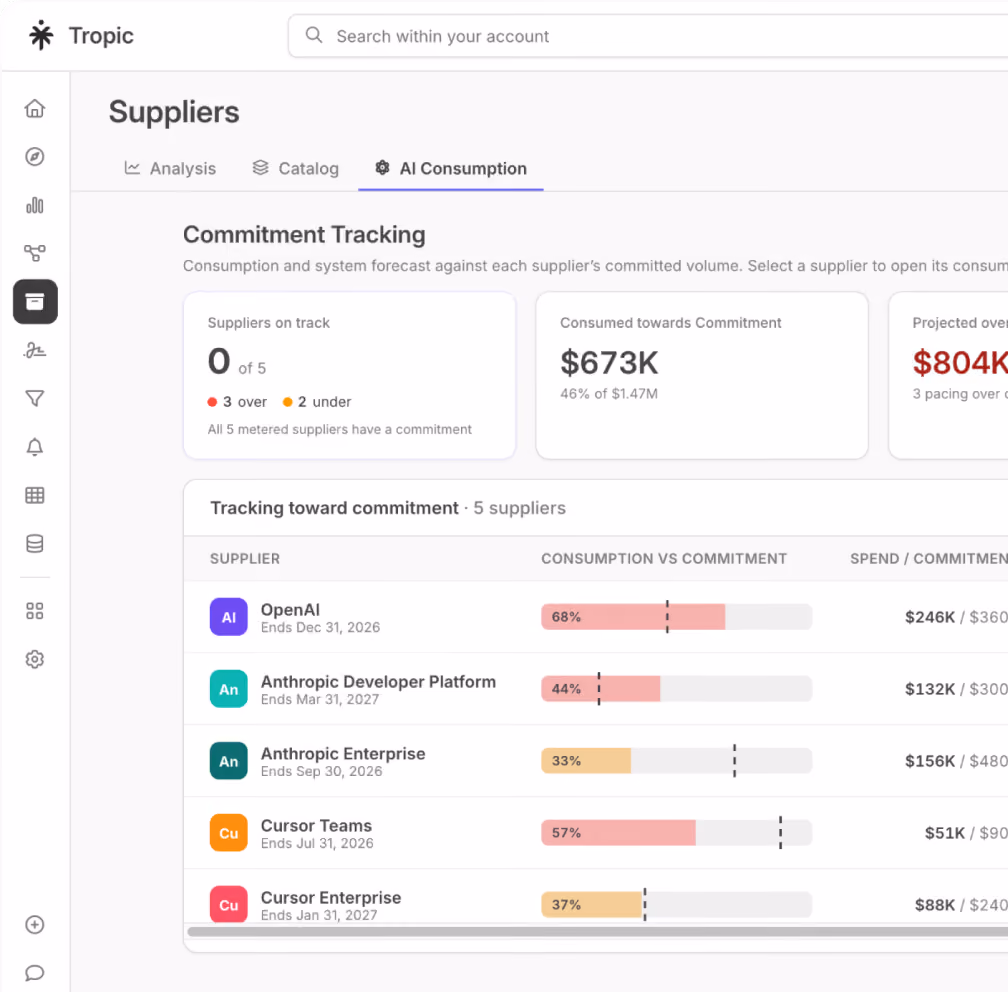Open the Cursor Teams supplier
Viewport: 1008px width, 992px height.
pyautogui.click(x=596, y=833)
